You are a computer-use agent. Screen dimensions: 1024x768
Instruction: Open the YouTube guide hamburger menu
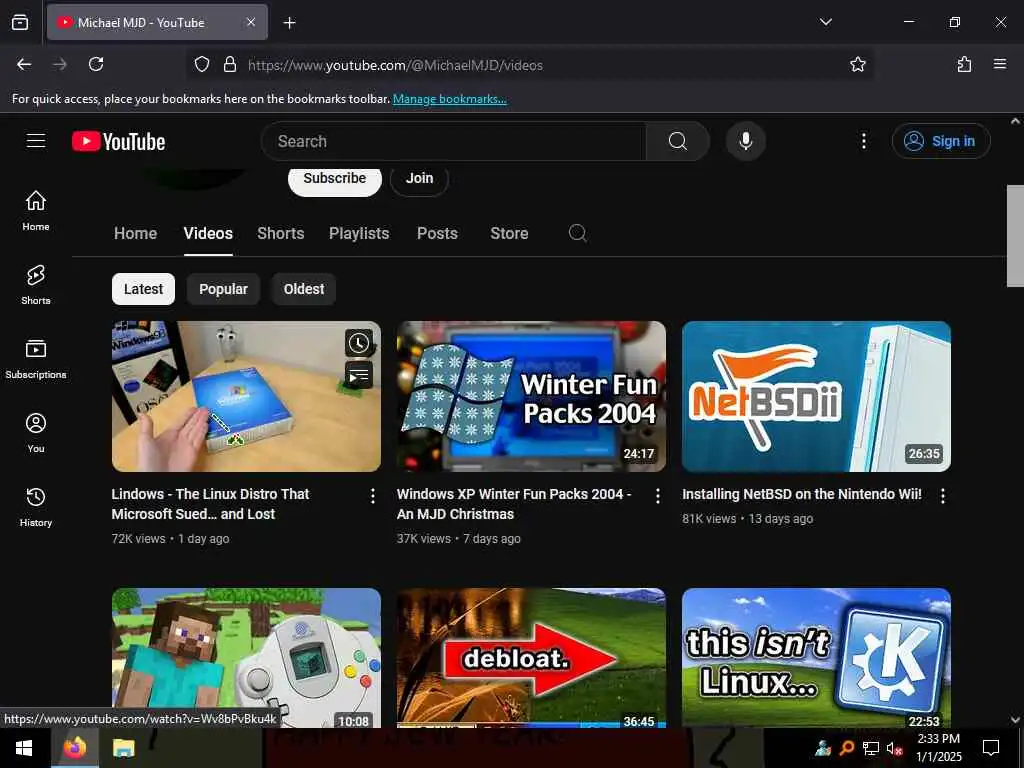click(x=35, y=141)
